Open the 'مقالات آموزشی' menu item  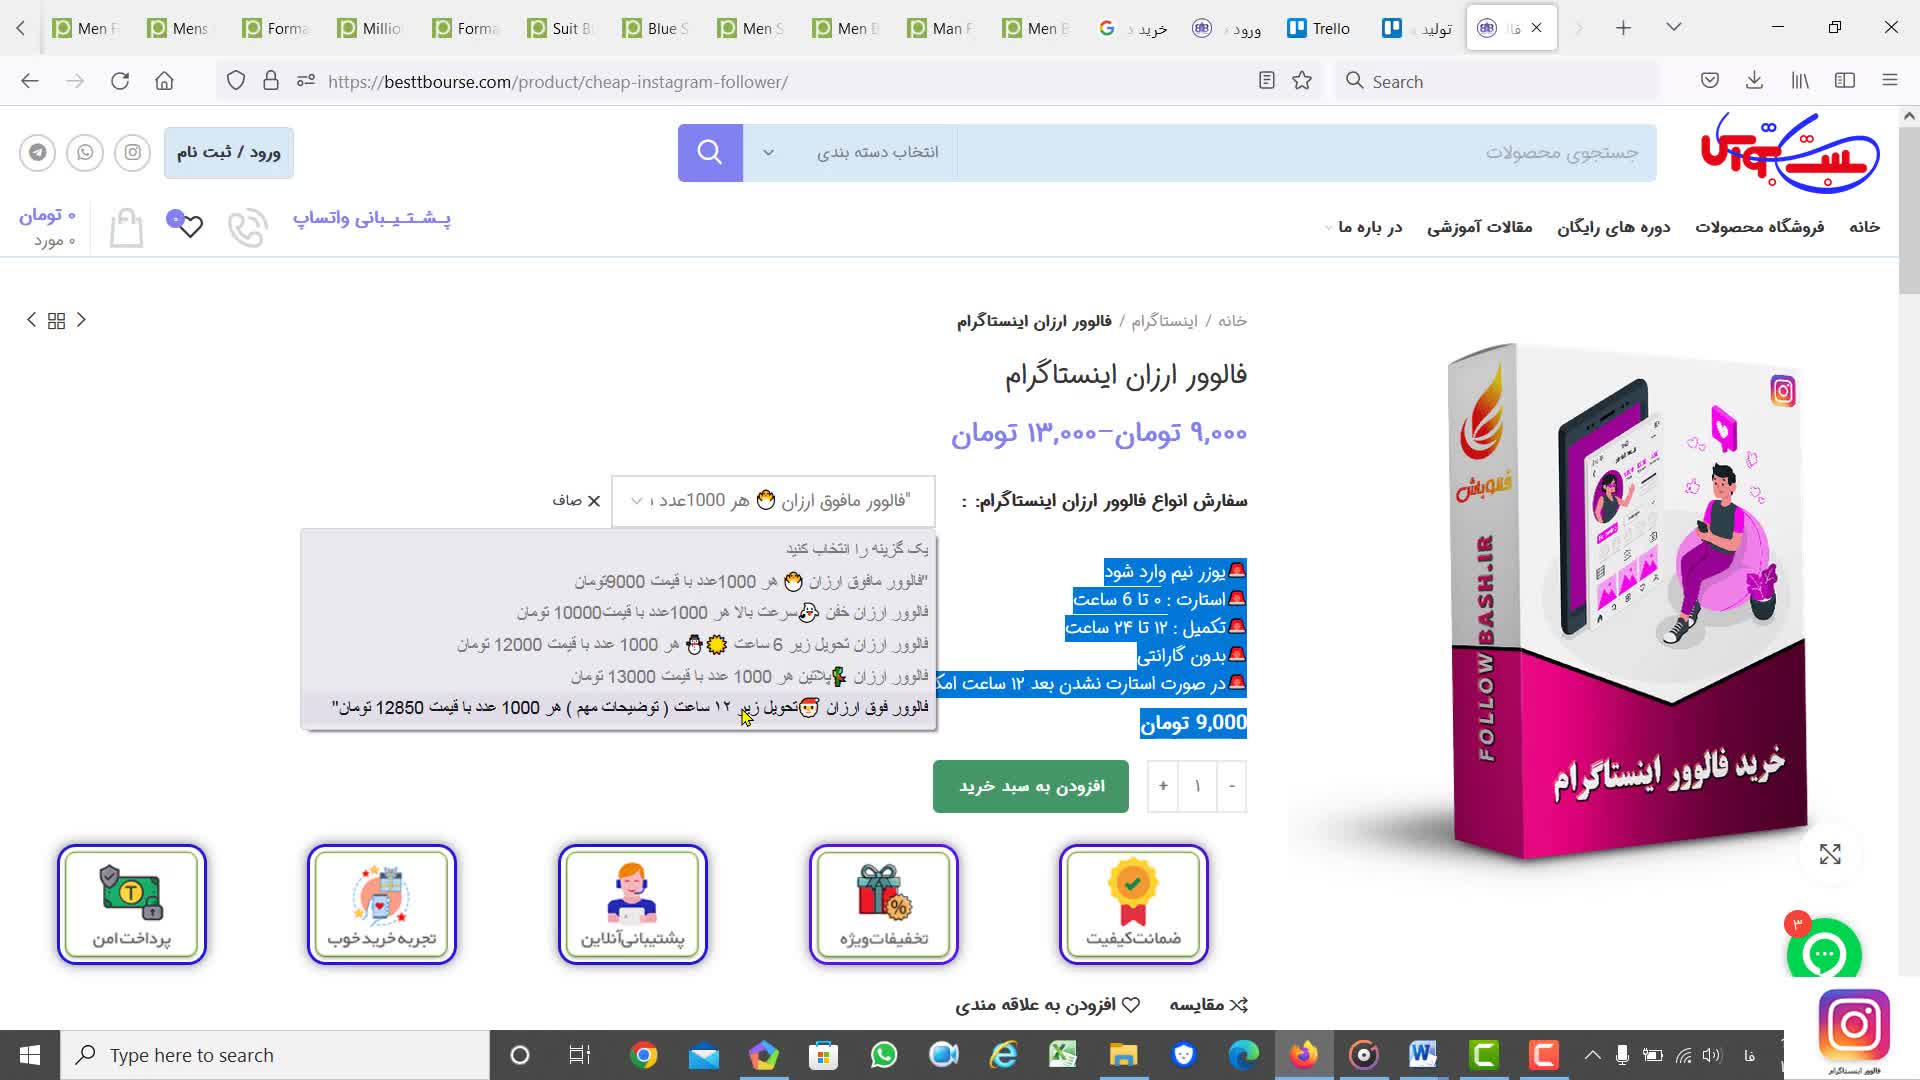pos(1479,227)
